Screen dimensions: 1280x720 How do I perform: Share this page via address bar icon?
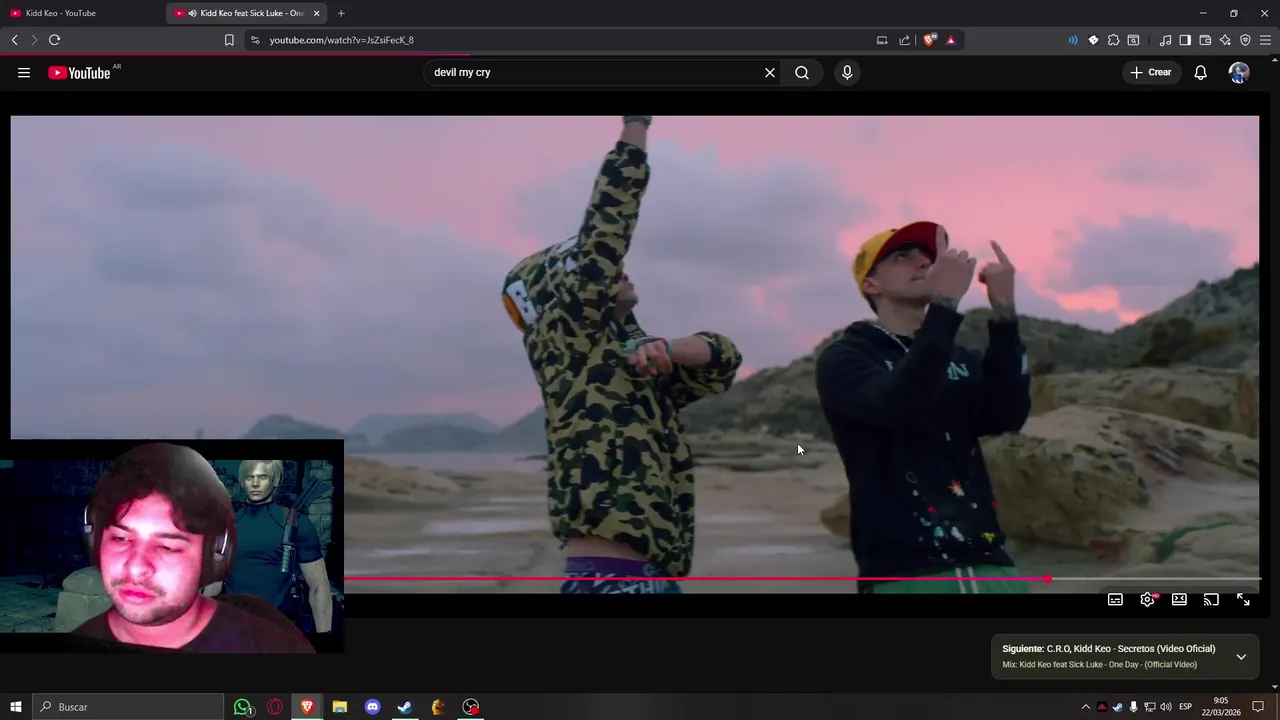905,40
